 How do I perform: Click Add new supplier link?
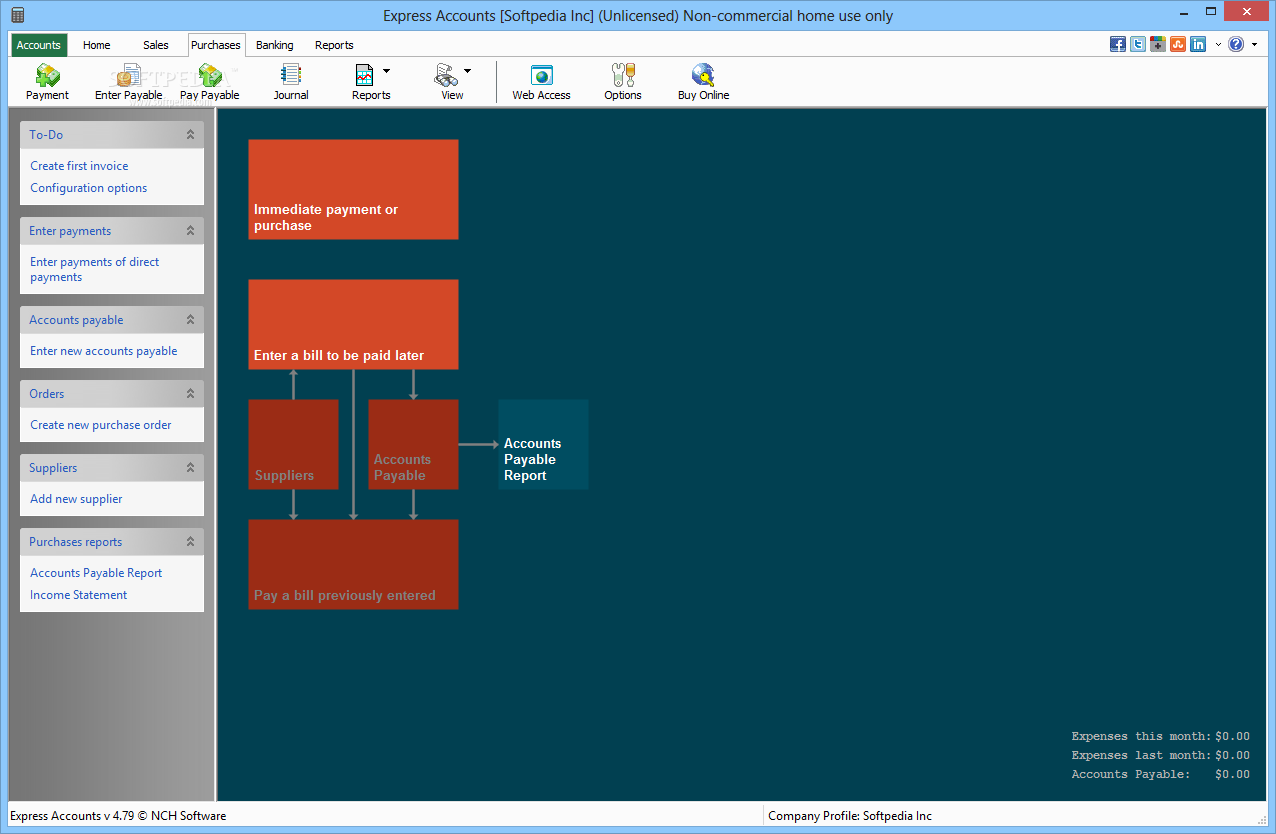coord(76,499)
